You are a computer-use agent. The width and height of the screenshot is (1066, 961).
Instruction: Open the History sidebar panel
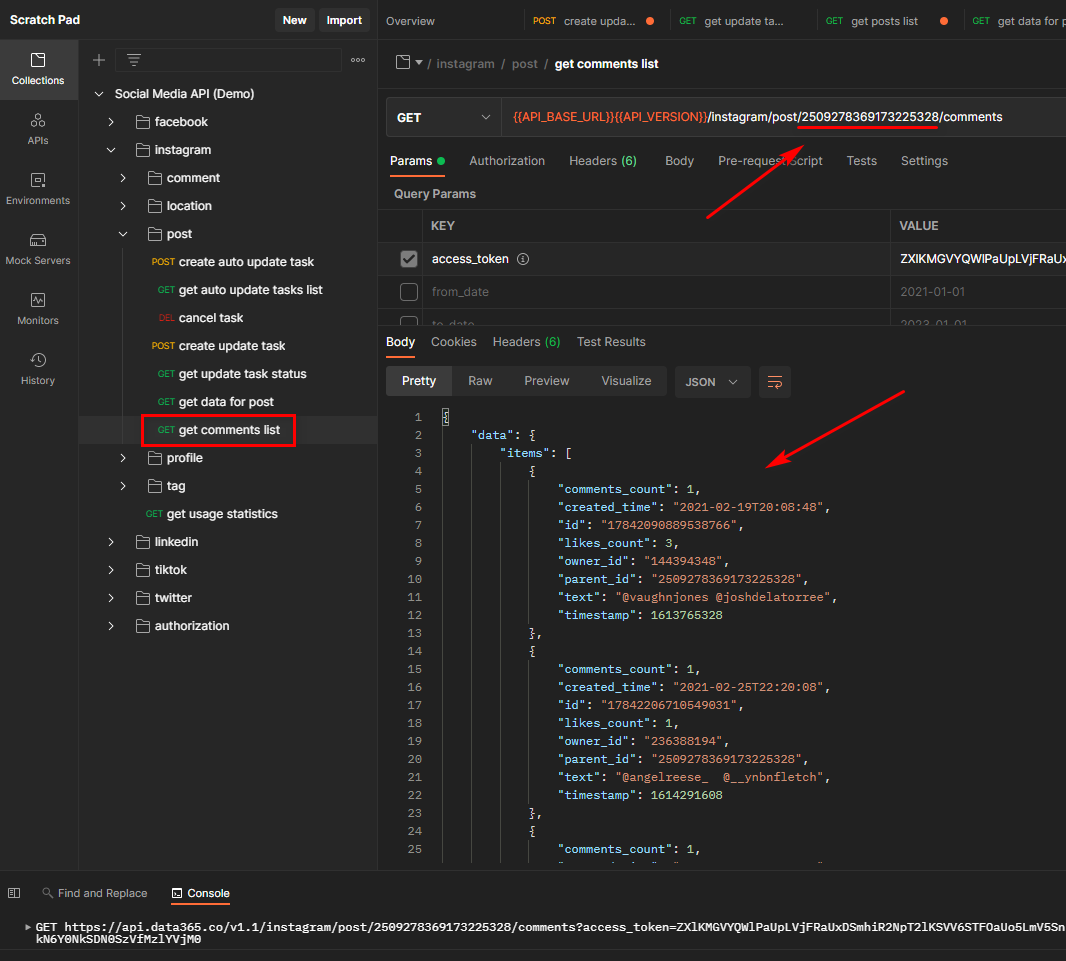[x=38, y=368]
